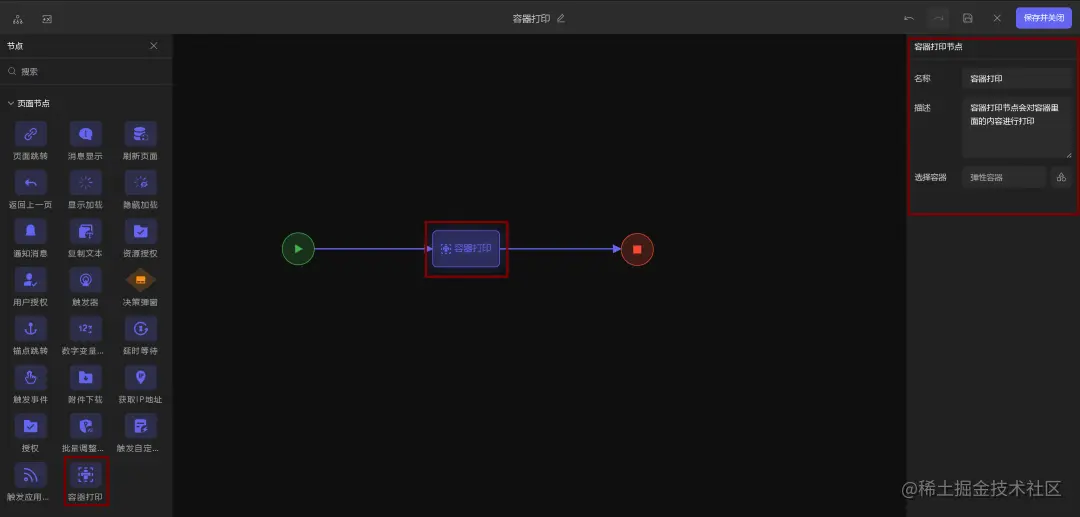
Task: Click the 保存并关闭 button
Action: click(x=1043, y=18)
